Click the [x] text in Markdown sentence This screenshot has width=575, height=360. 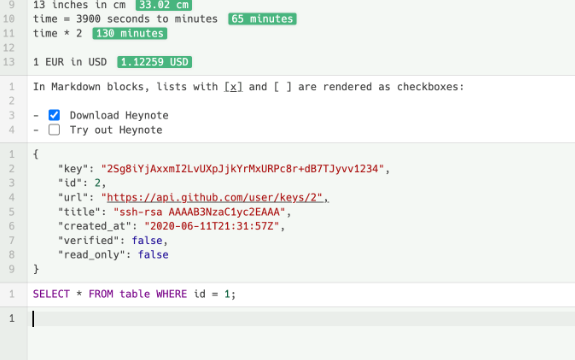click(x=233, y=87)
